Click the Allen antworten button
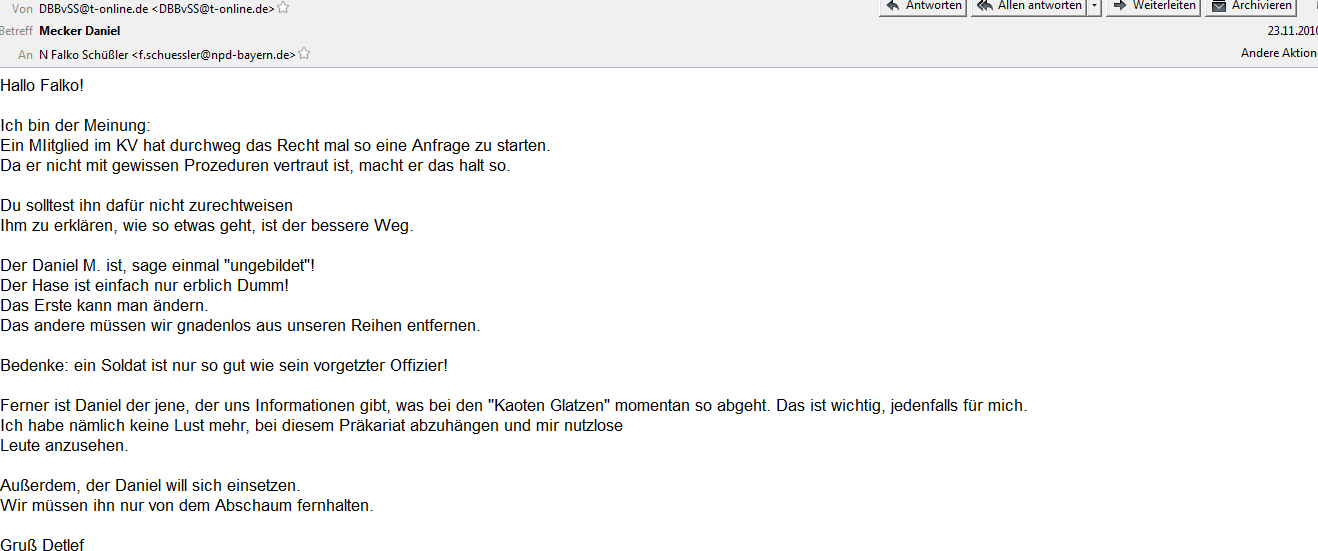Viewport: 1318px width, 551px height. click(1029, 6)
